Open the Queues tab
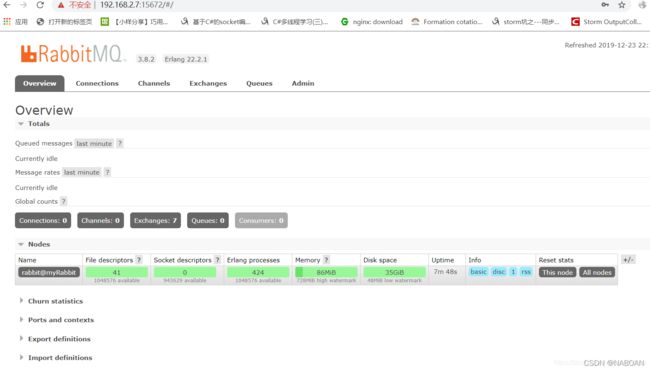The image size is (650, 370). pyautogui.click(x=259, y=83)
